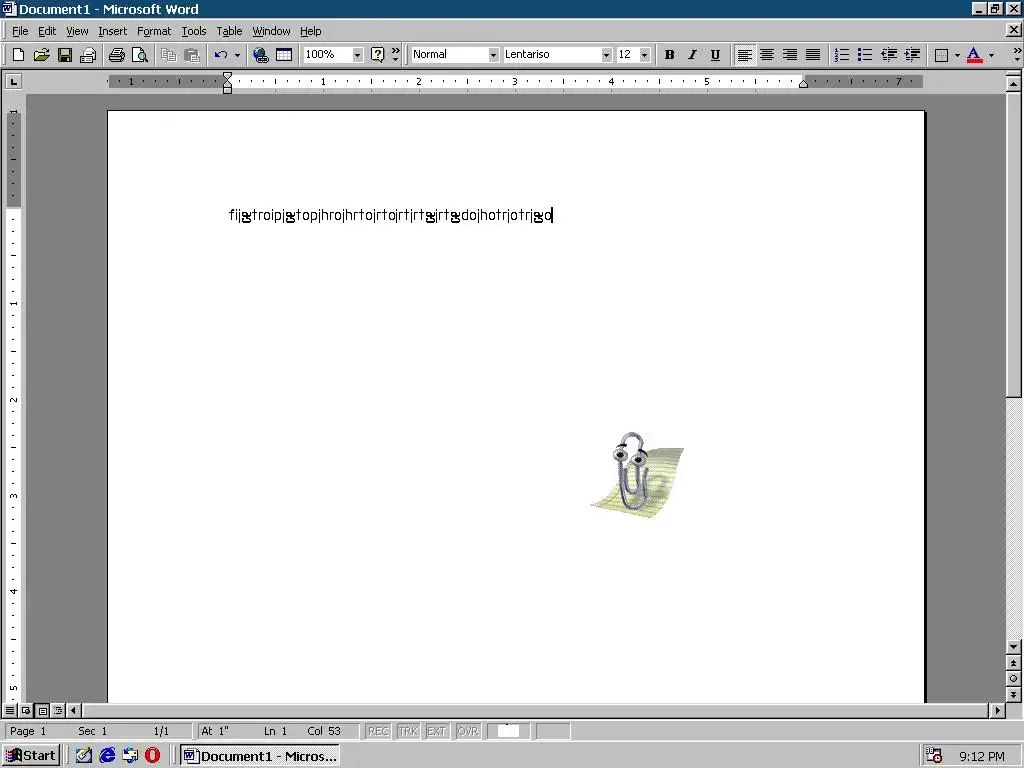Open the Format menu
Viewport: 1024px width, 768px height.
pos(154,31)
